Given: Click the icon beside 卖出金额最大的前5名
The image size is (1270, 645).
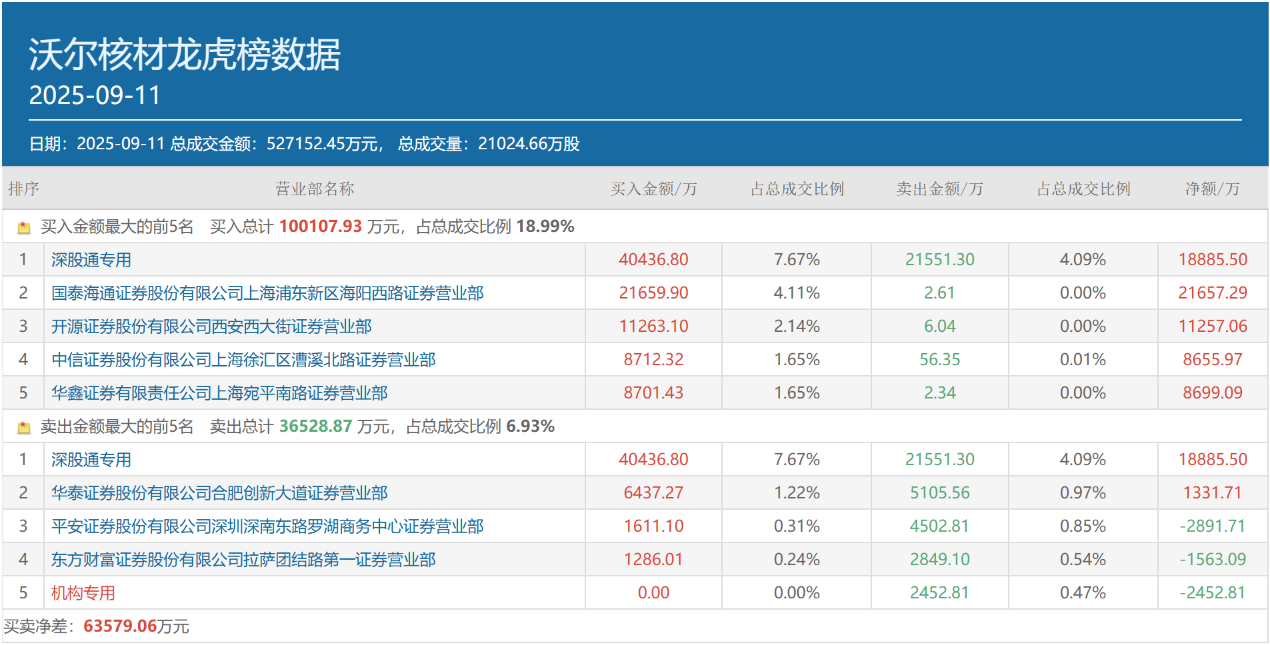Looking at the screenshot, I should (24, 427).
